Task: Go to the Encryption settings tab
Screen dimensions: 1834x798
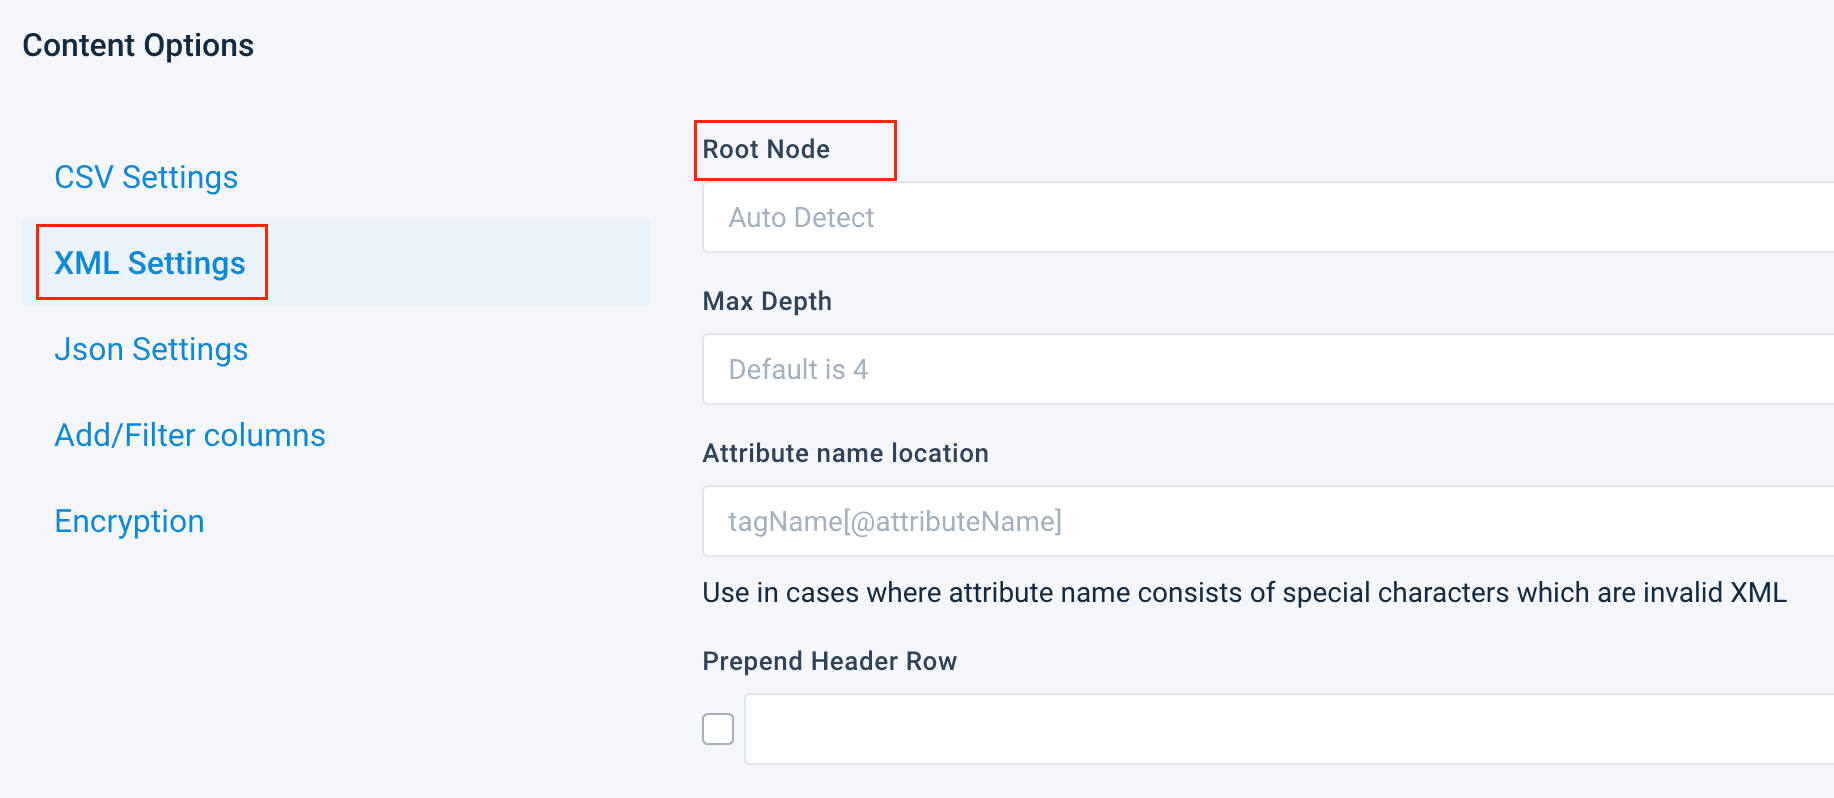Action: click(x=129, y=521)
